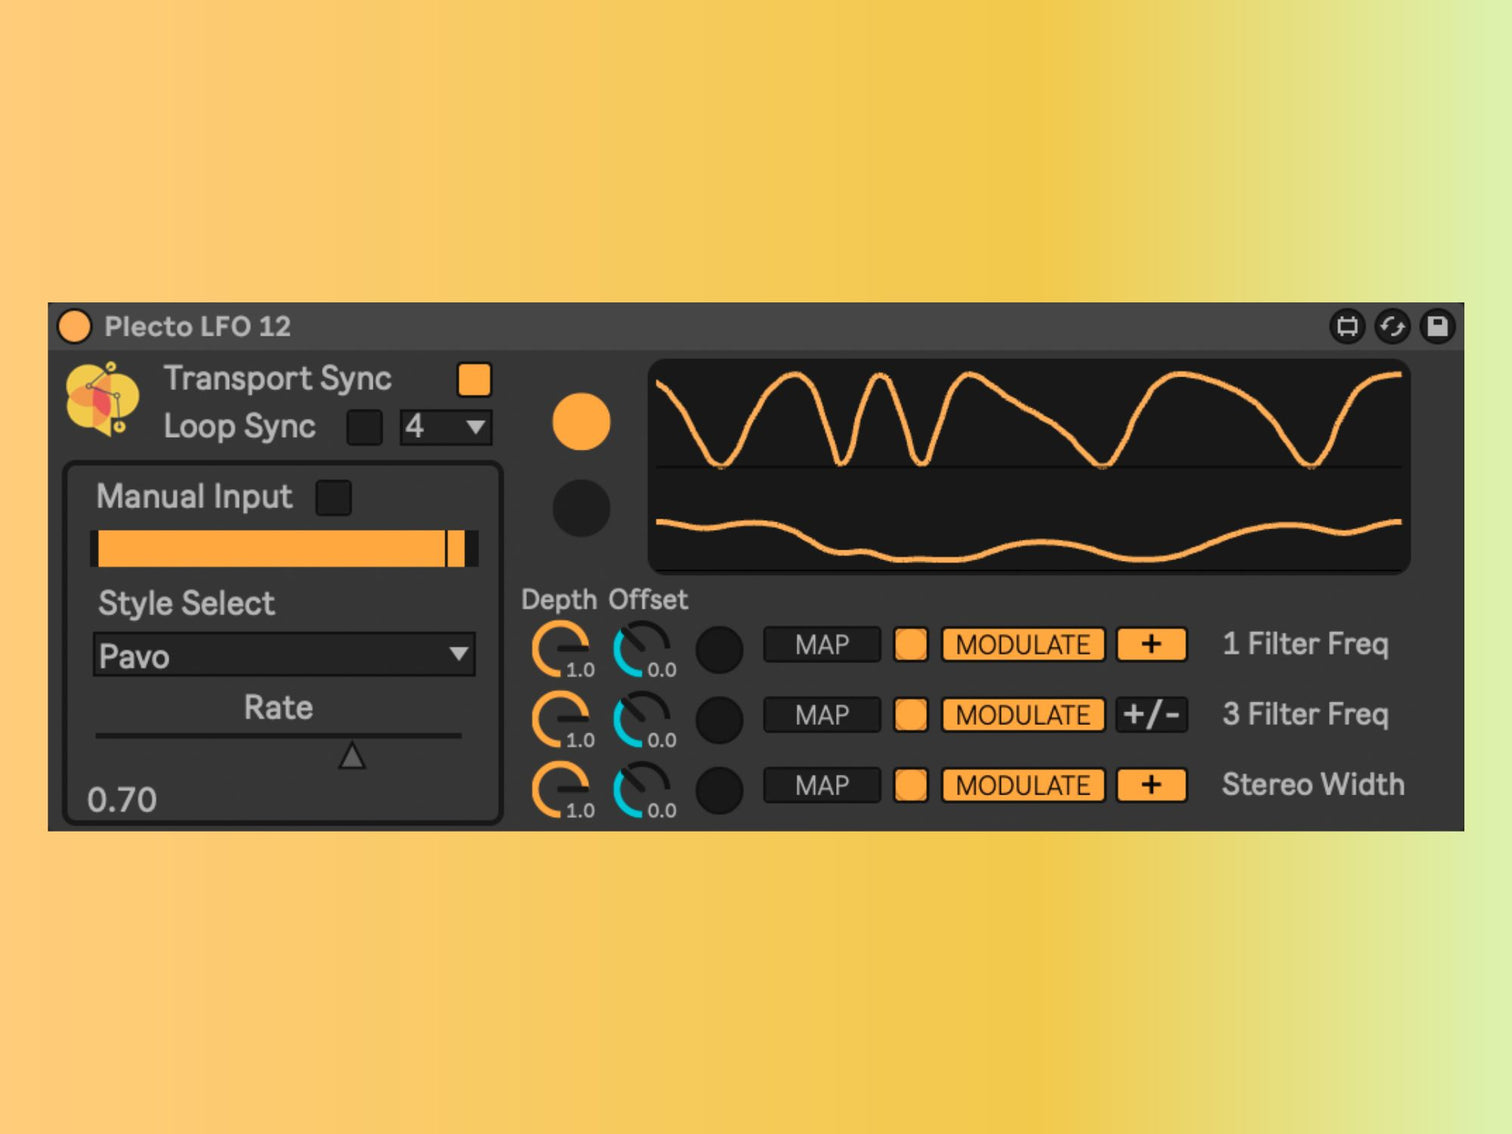Click the hot-swap preset circular arrows icon
The image size is (1512, 1134).
[1392, 327]
